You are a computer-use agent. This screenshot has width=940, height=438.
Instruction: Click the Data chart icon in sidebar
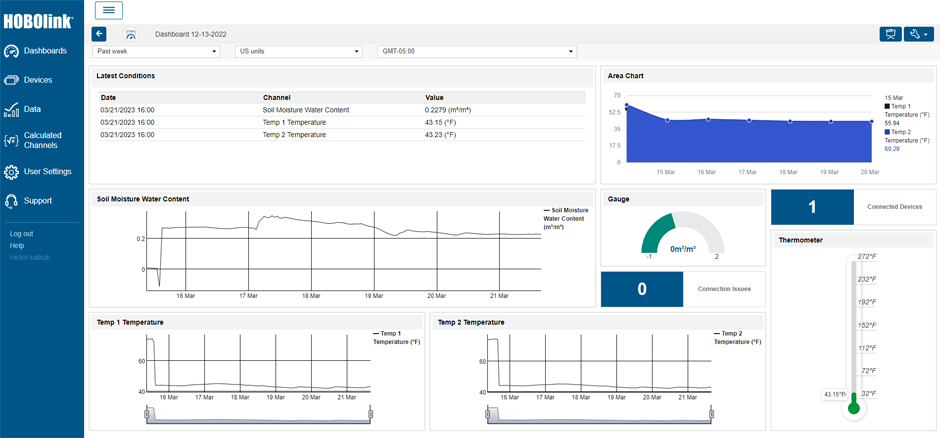11,110
